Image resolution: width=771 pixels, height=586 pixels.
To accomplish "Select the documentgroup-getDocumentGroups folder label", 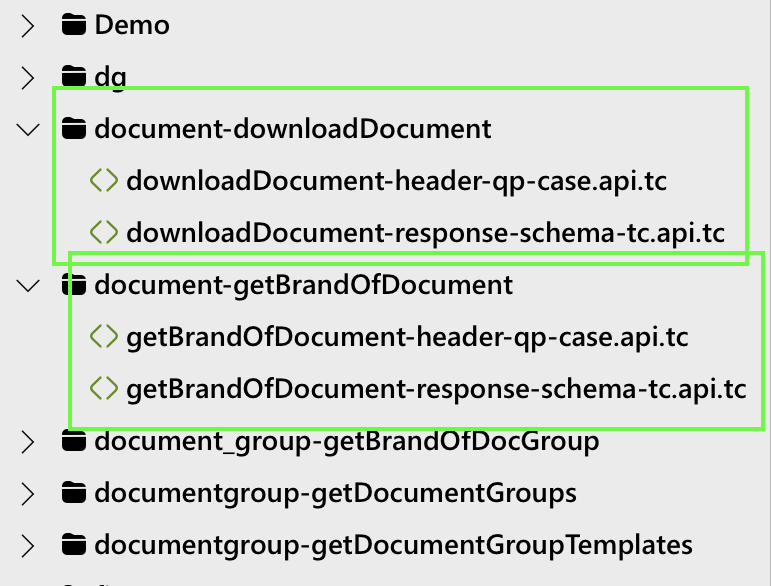I will coord(335,493).
